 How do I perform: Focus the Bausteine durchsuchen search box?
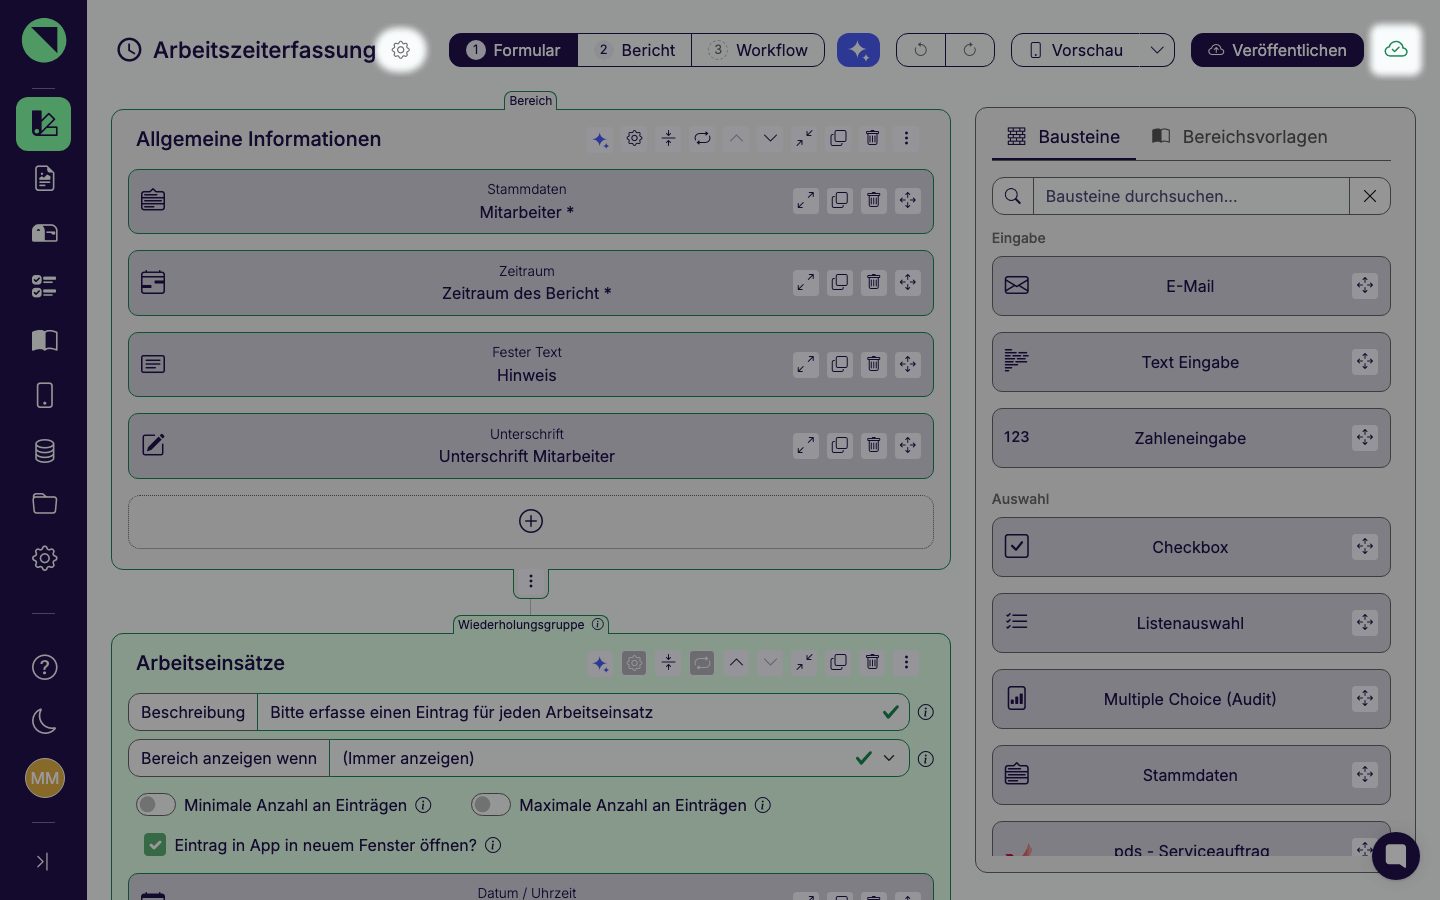[1191, 196]
